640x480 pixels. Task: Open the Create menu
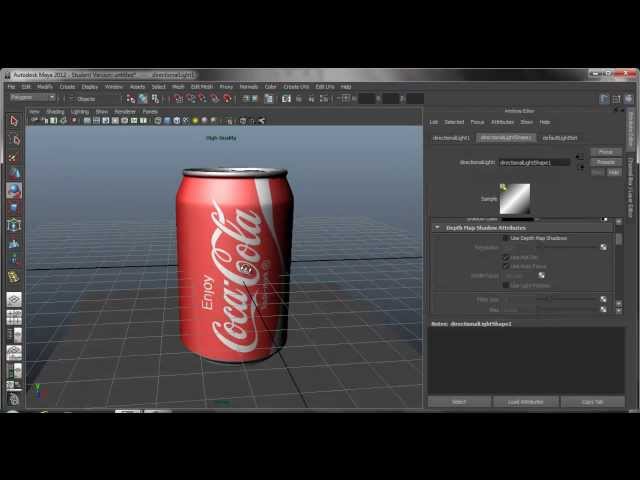[67, 87]
